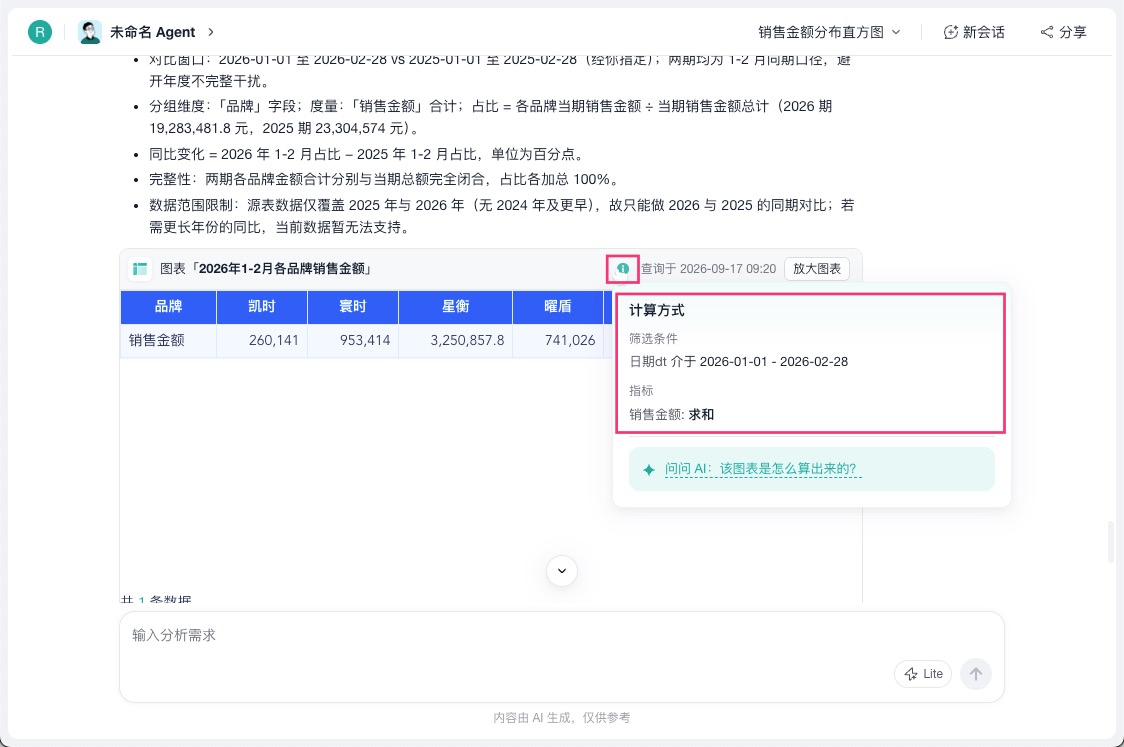Click the 分享 share icon

click(1047, 32)
